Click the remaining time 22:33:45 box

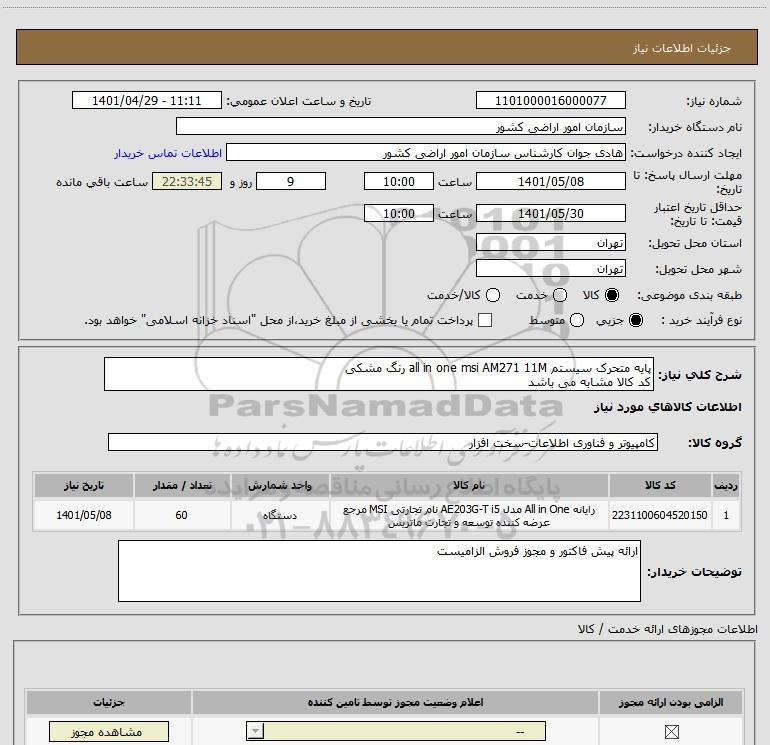pos(187,181)
